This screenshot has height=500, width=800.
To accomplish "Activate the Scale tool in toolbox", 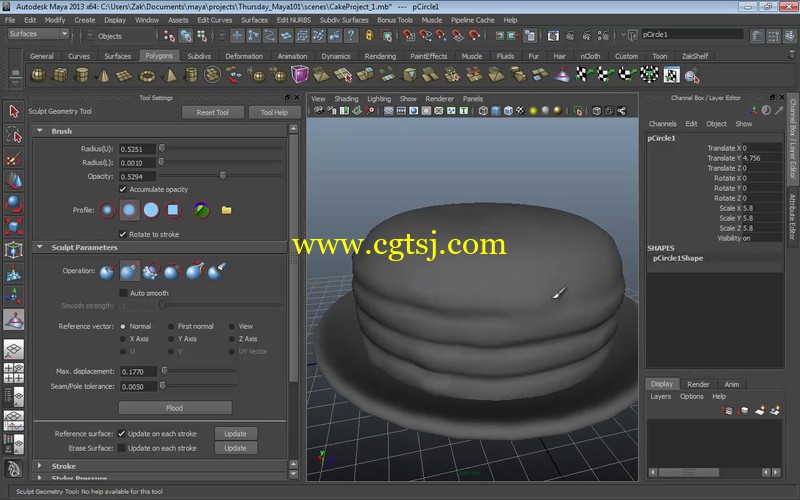I will pyautogui.click(x=14, y=226).
